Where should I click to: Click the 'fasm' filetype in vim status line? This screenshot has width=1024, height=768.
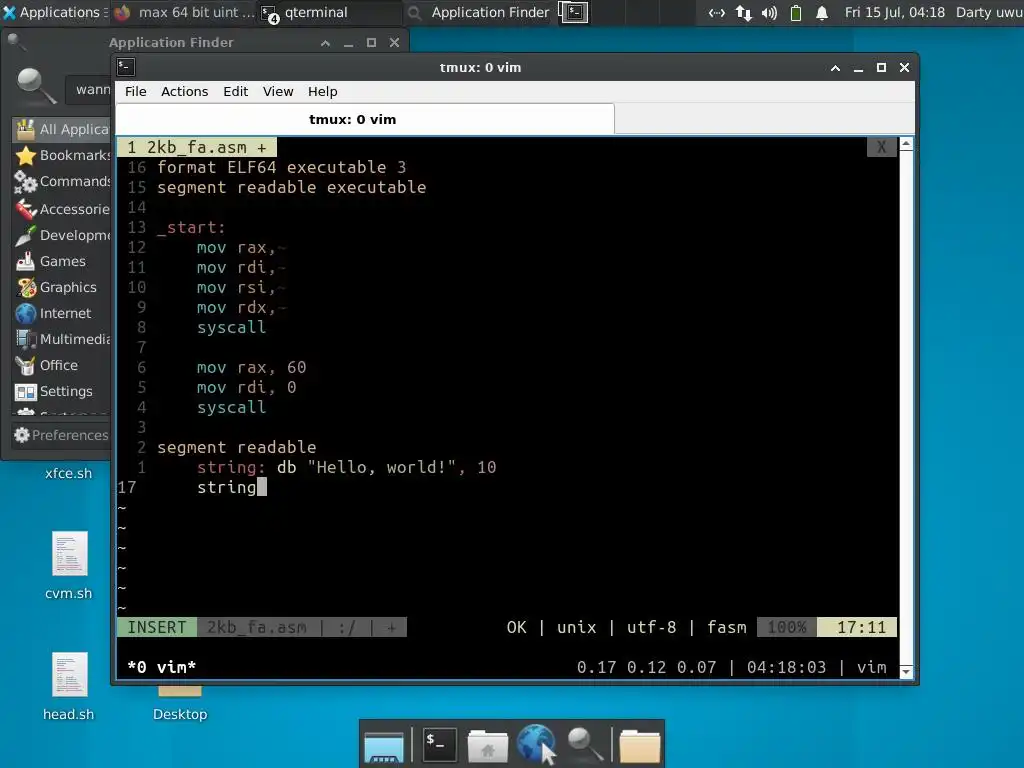726,627
